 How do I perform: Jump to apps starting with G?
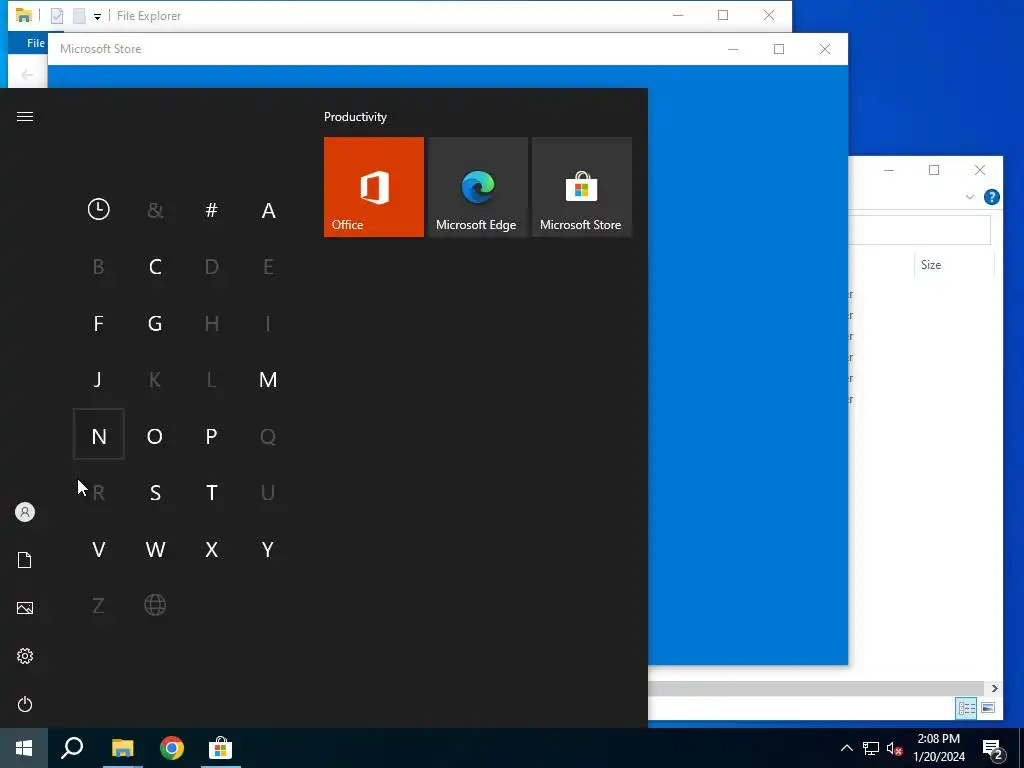tap(155, 323)
